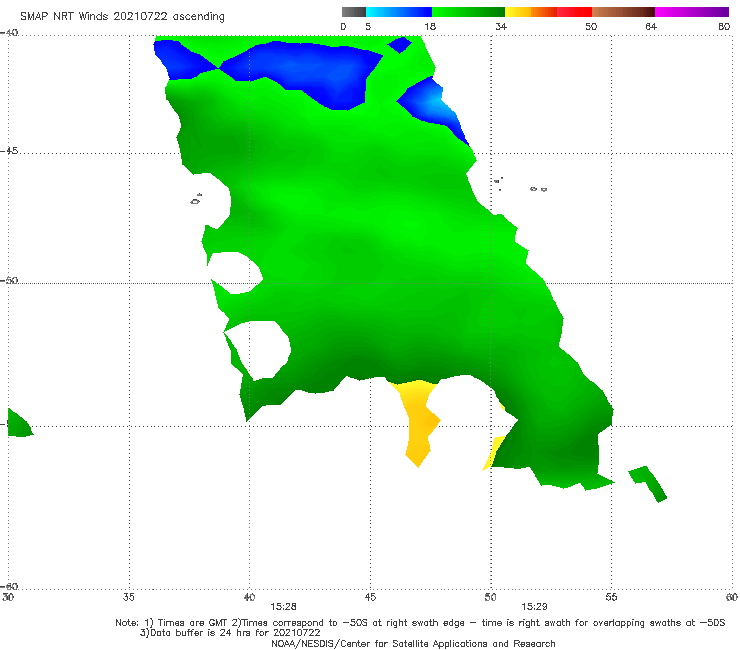Viewport: 740px width, 650px height.
Task: Click the "60" longitude axis label
Action: coord(732,598)
